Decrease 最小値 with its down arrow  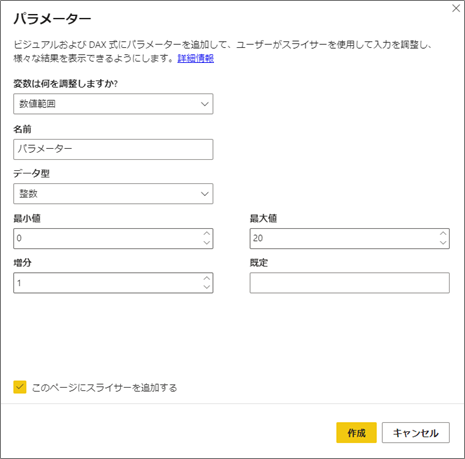207,243
